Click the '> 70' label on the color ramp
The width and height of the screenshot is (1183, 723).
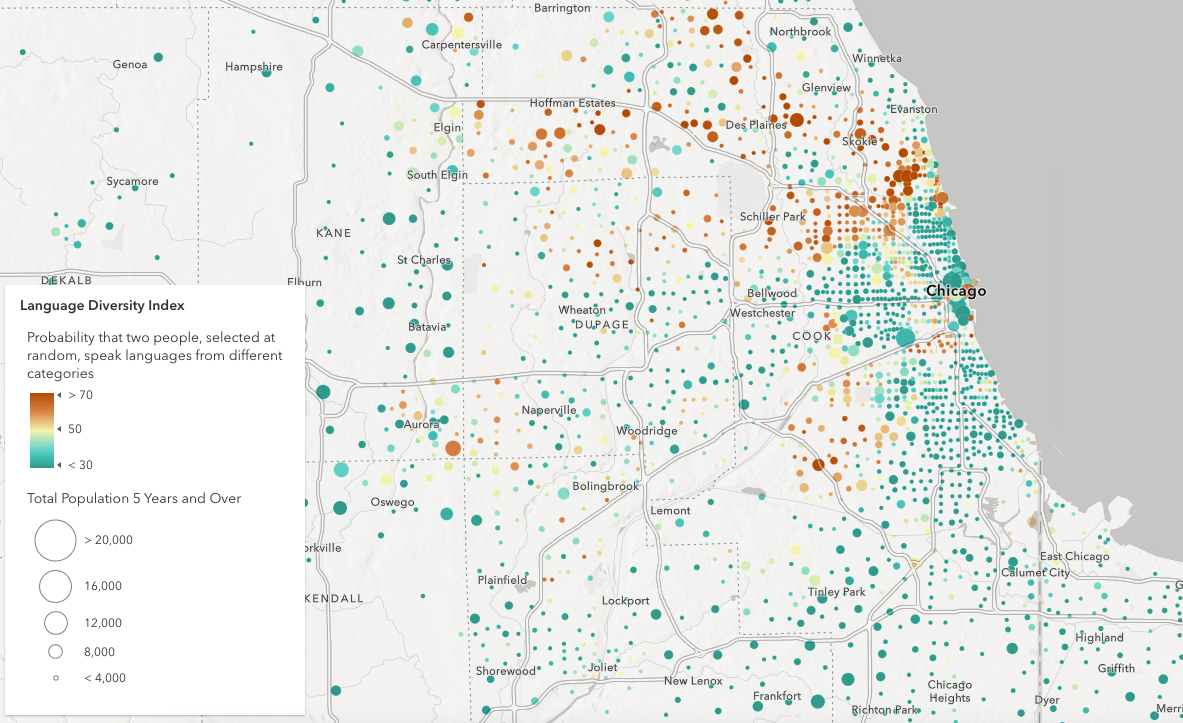point(80,395)
